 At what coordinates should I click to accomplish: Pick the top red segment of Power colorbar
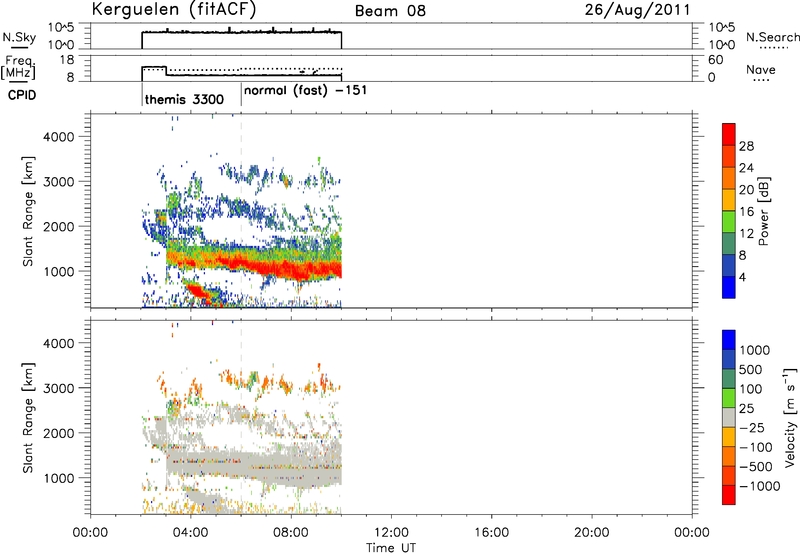tap(729, 134)
